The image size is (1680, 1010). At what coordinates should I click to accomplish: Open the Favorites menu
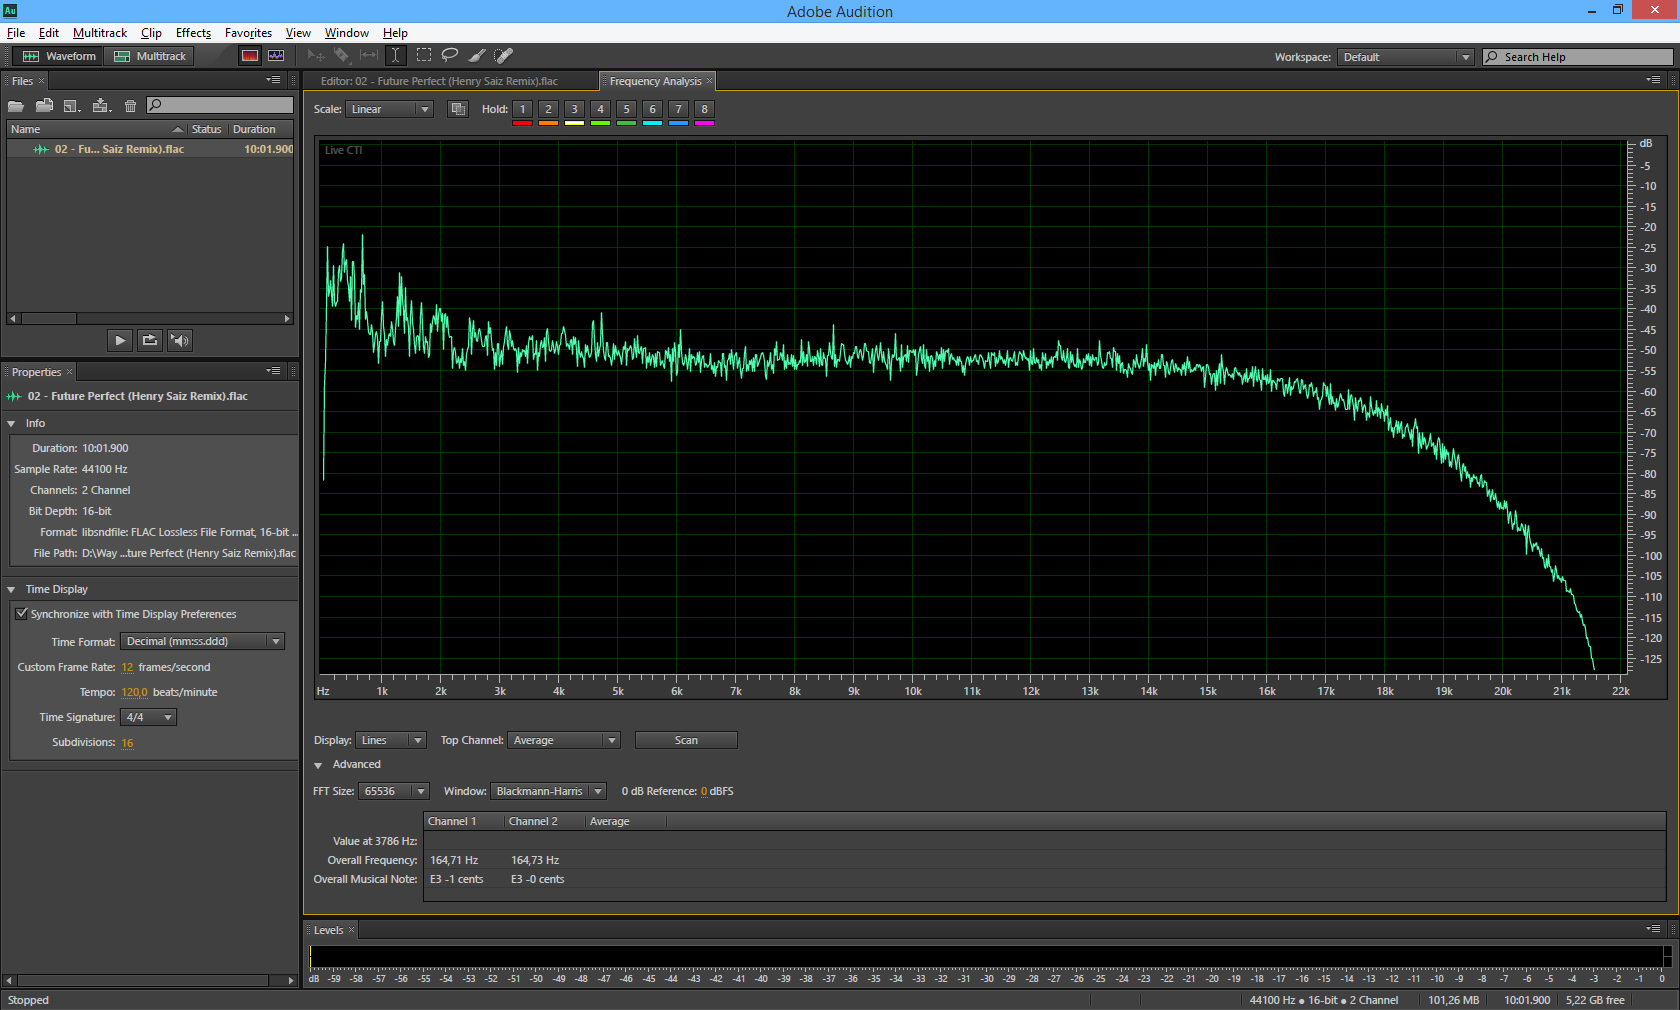[x=248, y=33]
